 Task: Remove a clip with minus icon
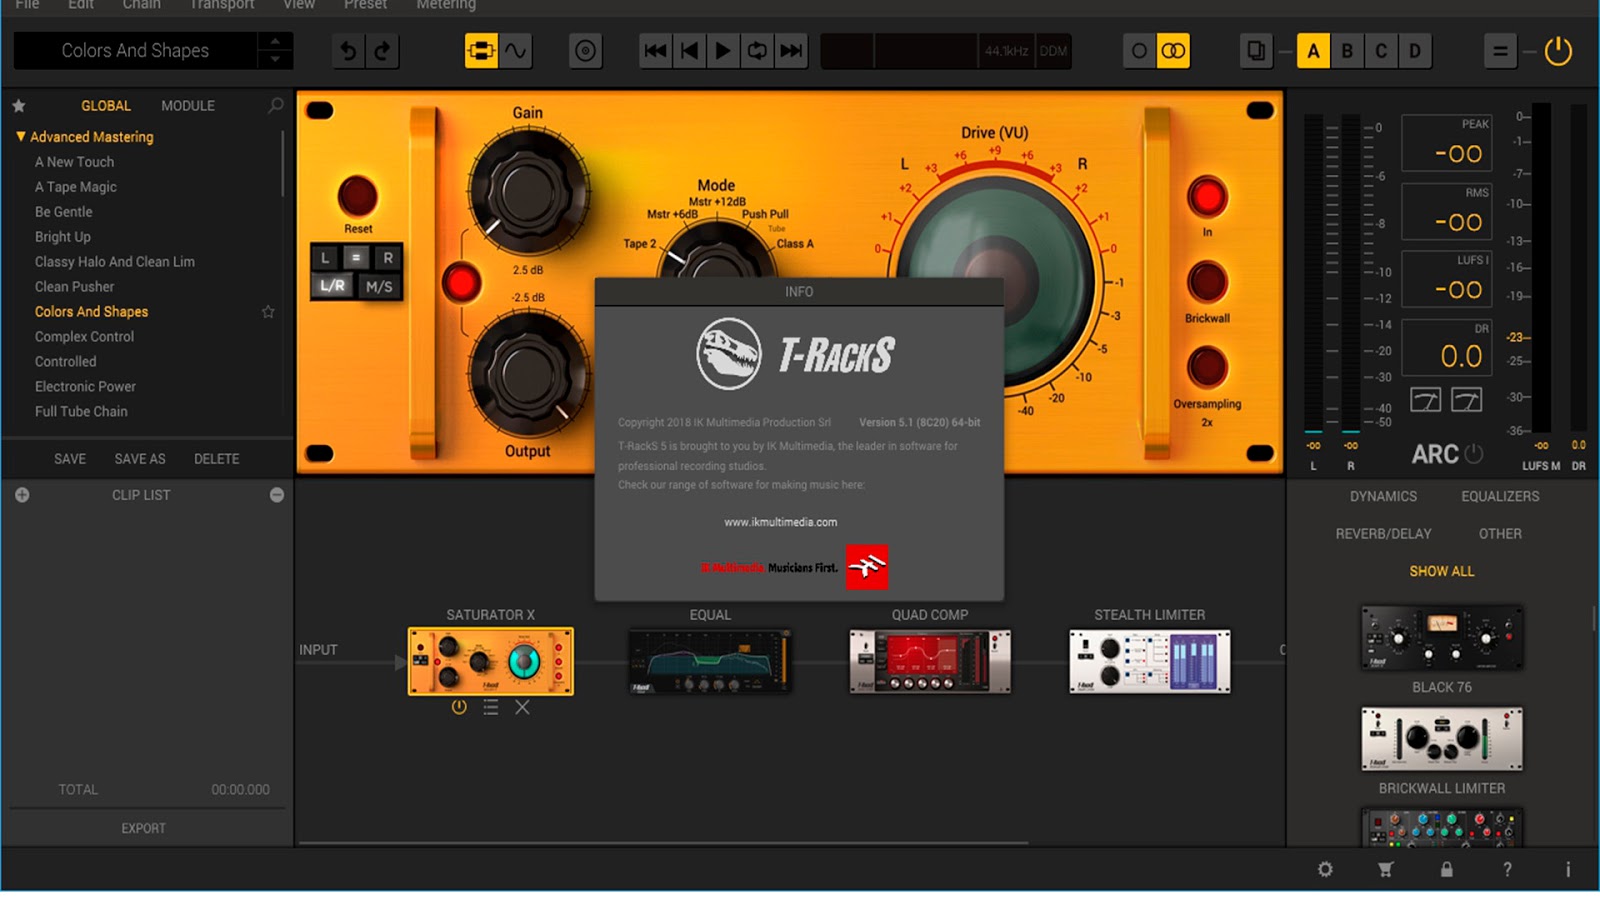[x=277, y=495]
